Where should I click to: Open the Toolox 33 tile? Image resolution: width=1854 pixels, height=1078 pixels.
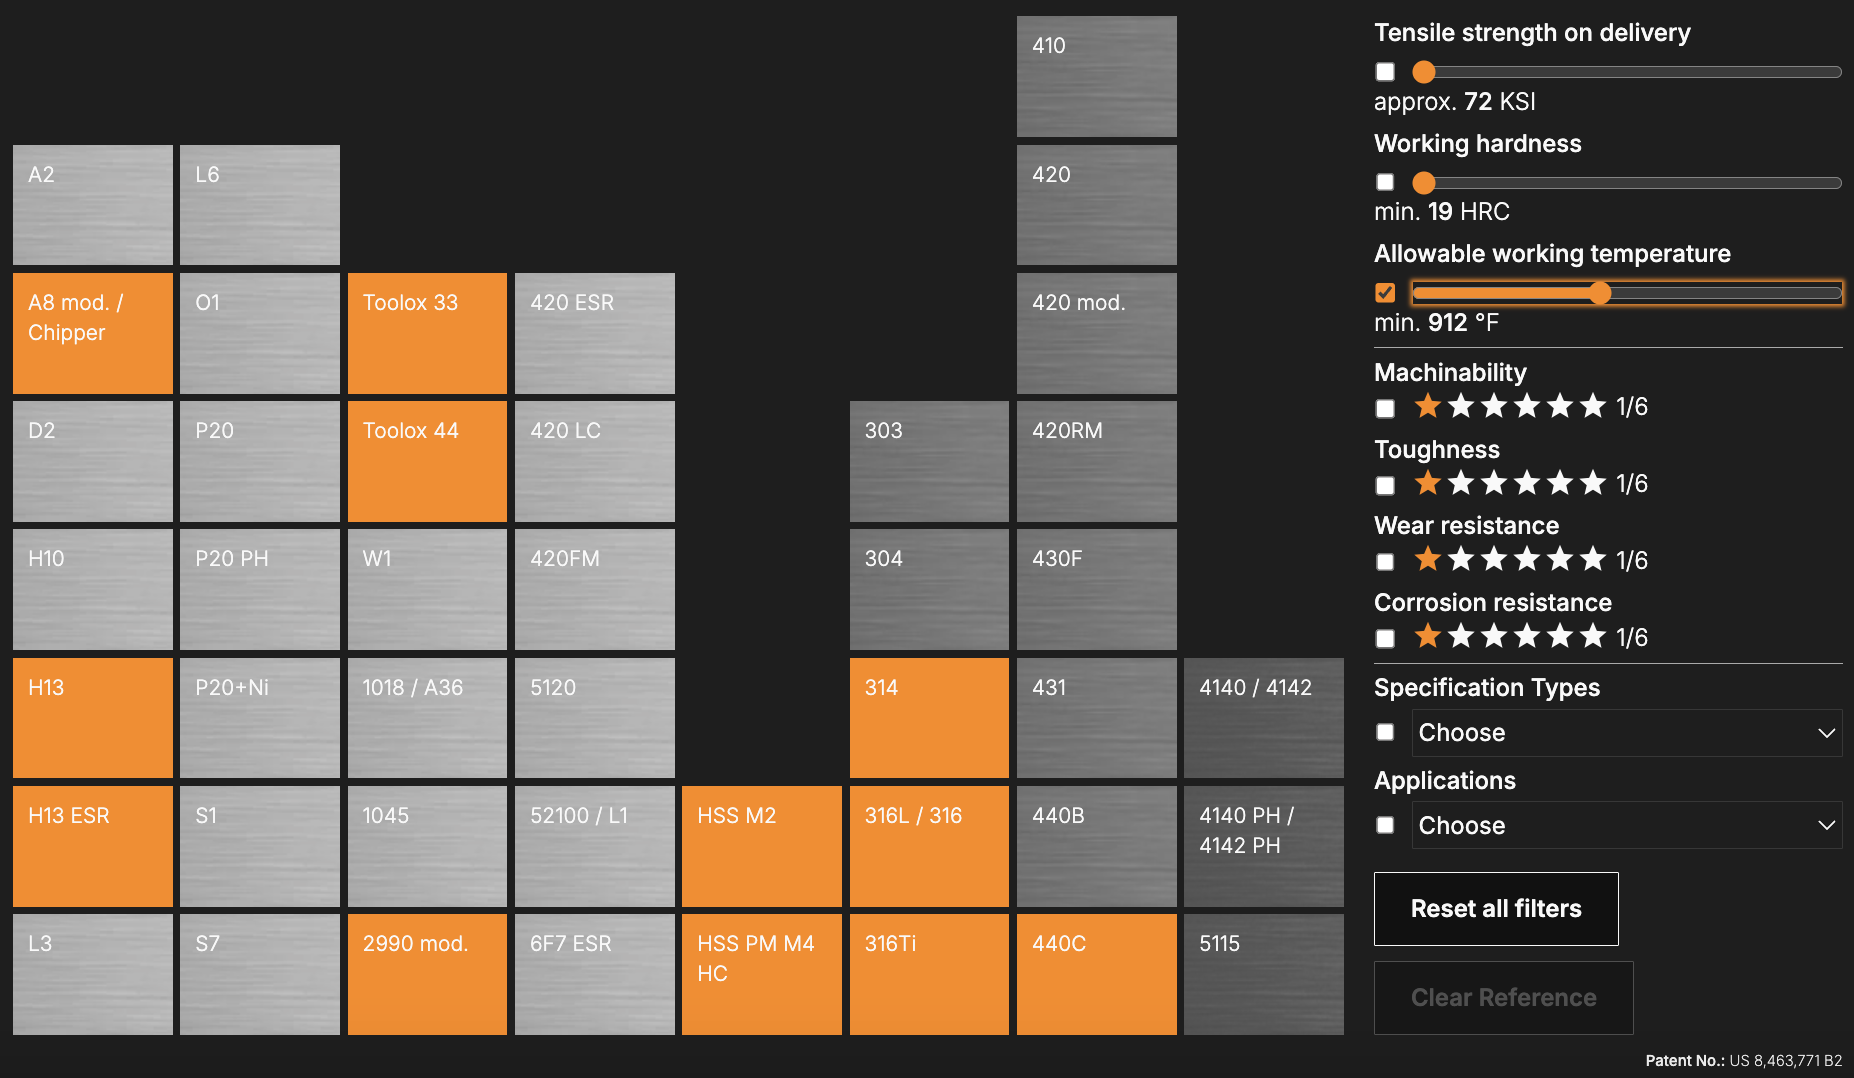427,333
